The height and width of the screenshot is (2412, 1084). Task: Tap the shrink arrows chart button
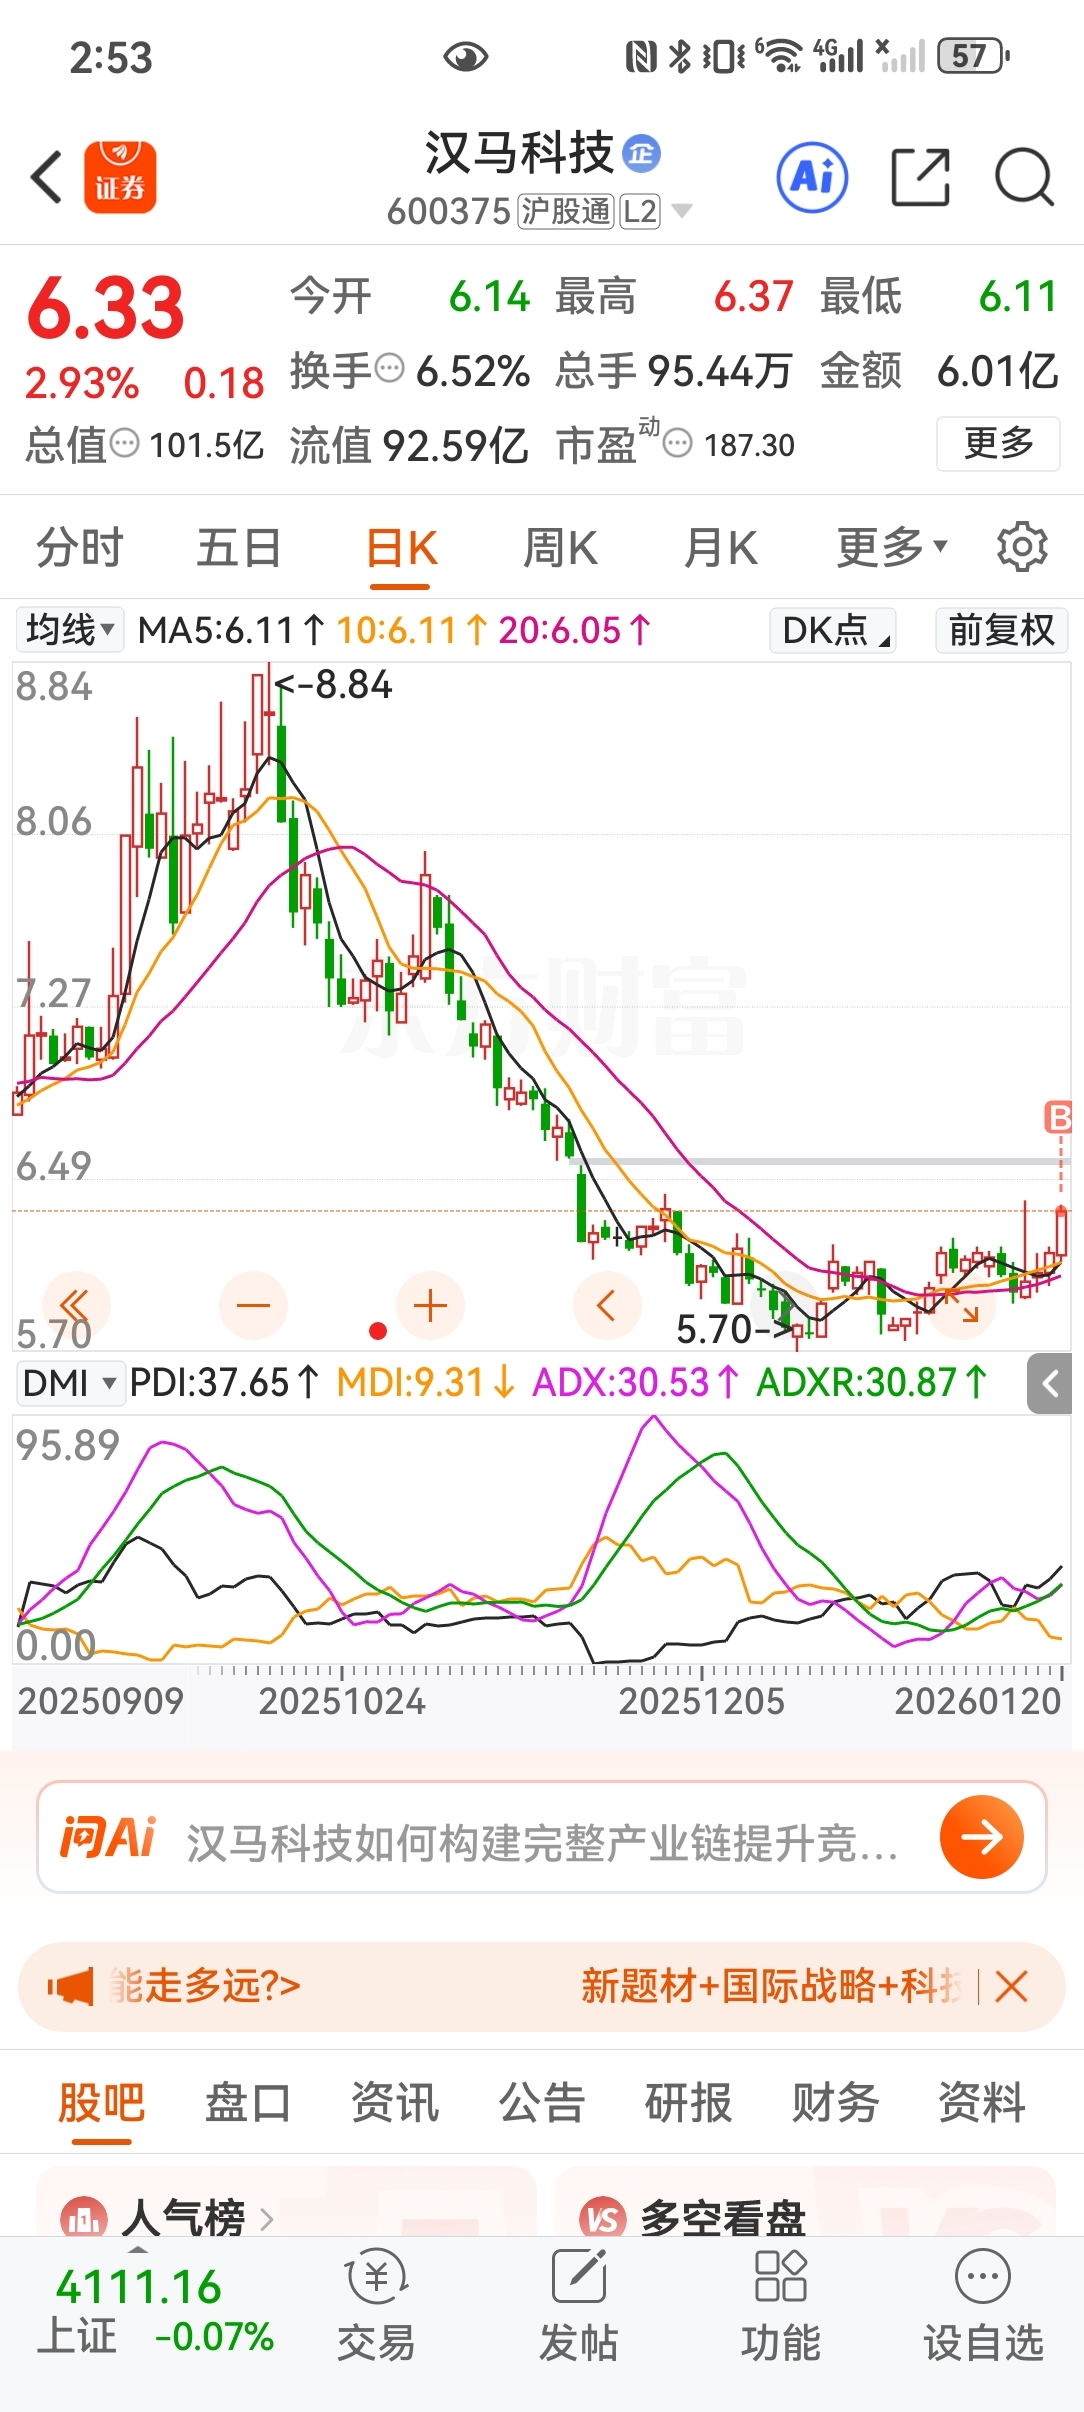pos(962,1306)
